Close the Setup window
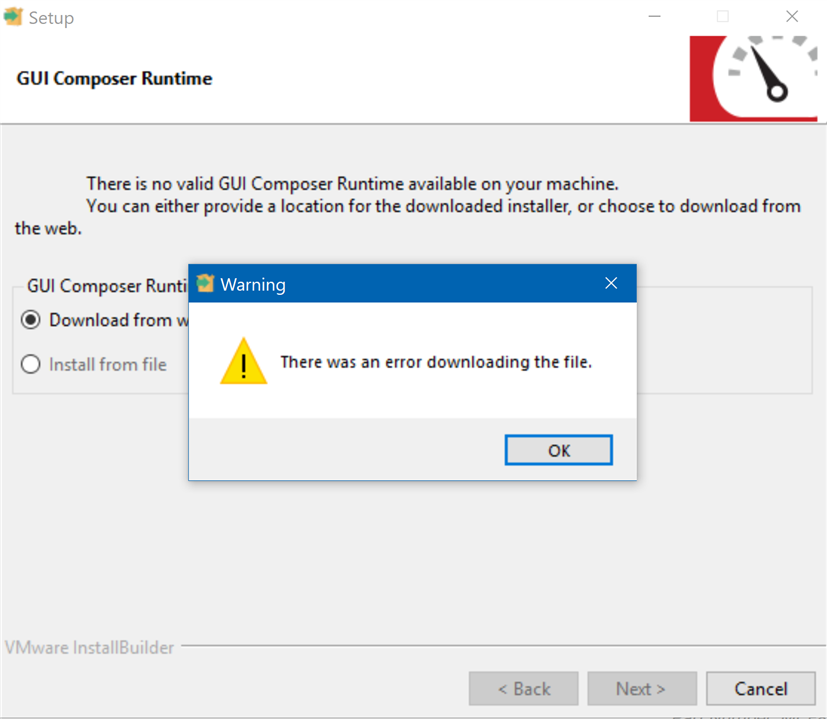This screenshot has height=719, width=827. point(792,16)
